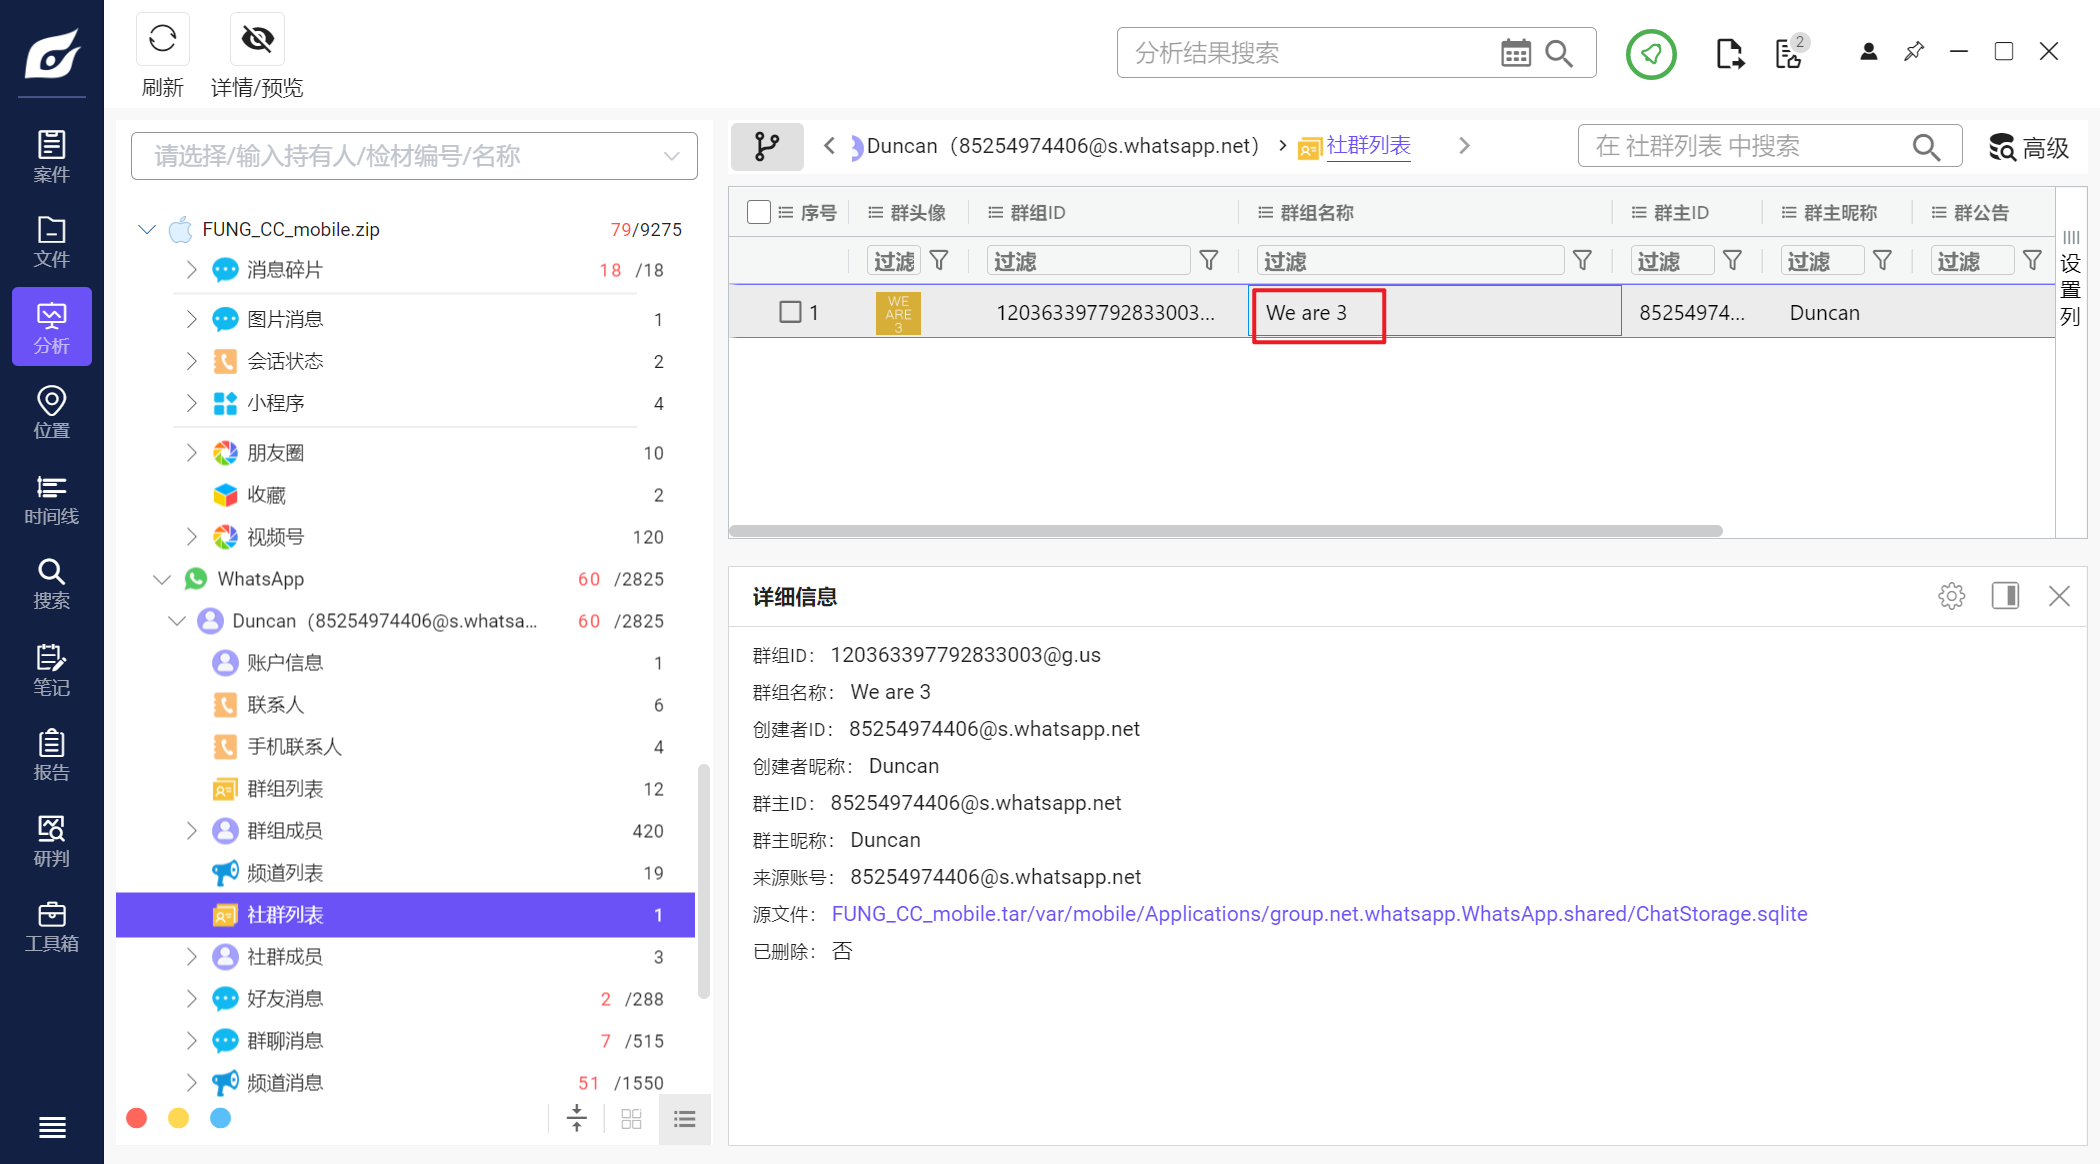The height and width of the screenshot is (1164, 2100).
Task: Tick the select-all header checkbox
Action: click(758, 212)
